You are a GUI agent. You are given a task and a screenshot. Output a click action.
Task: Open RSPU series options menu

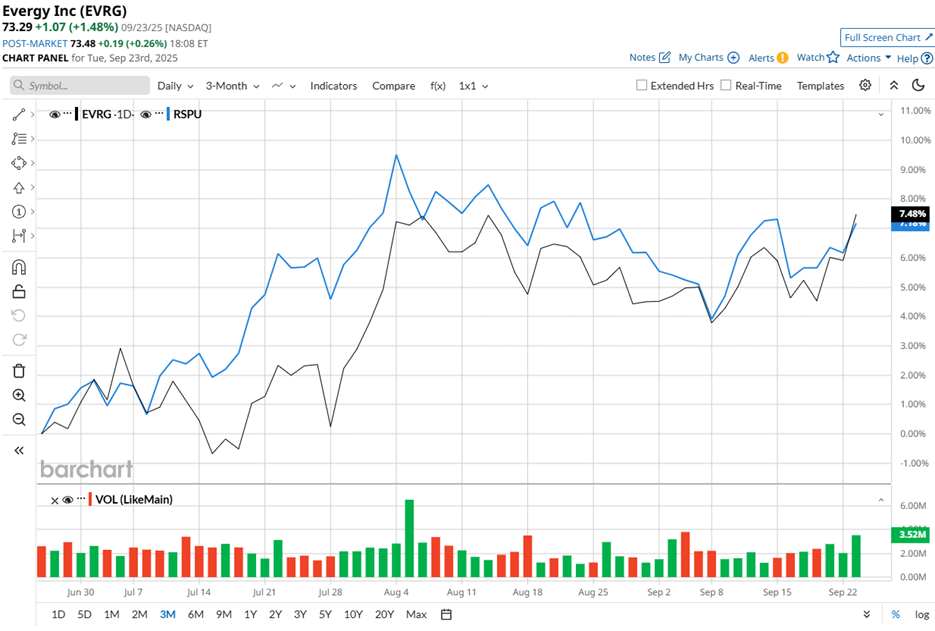point(159,113)
